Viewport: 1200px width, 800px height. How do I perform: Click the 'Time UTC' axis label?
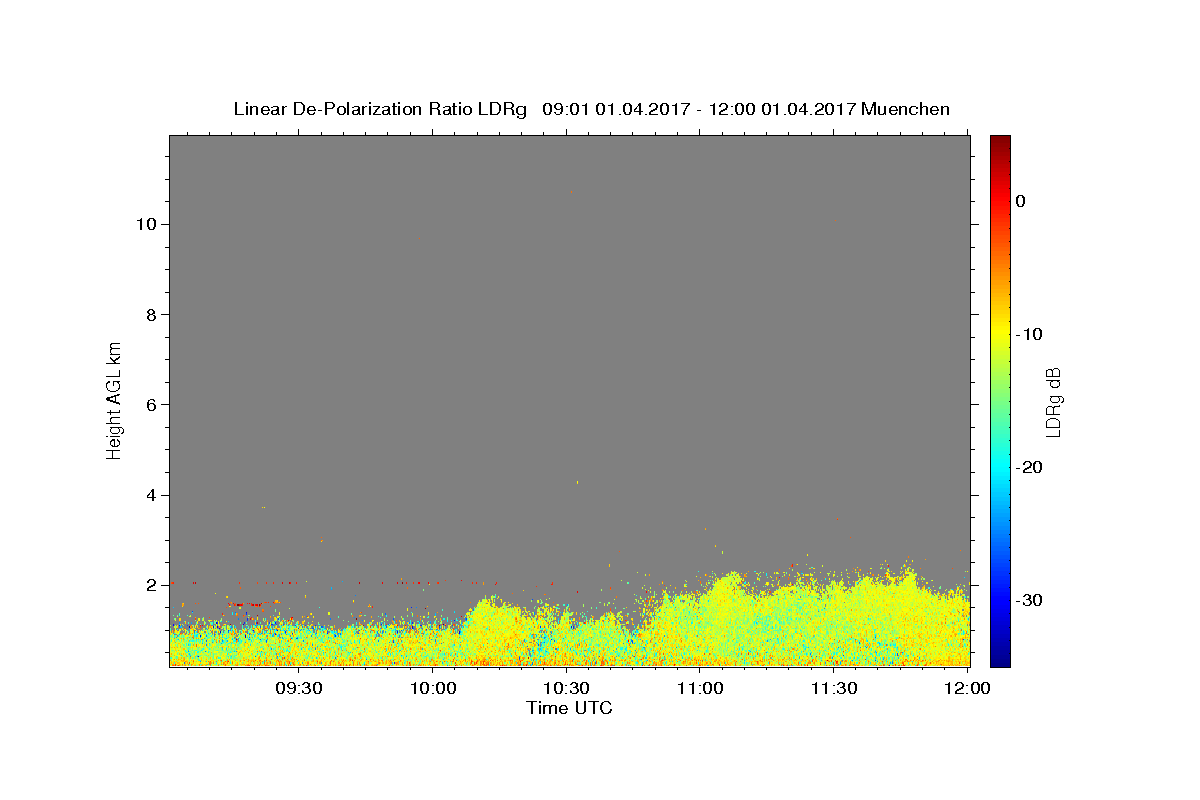point(569,708)
